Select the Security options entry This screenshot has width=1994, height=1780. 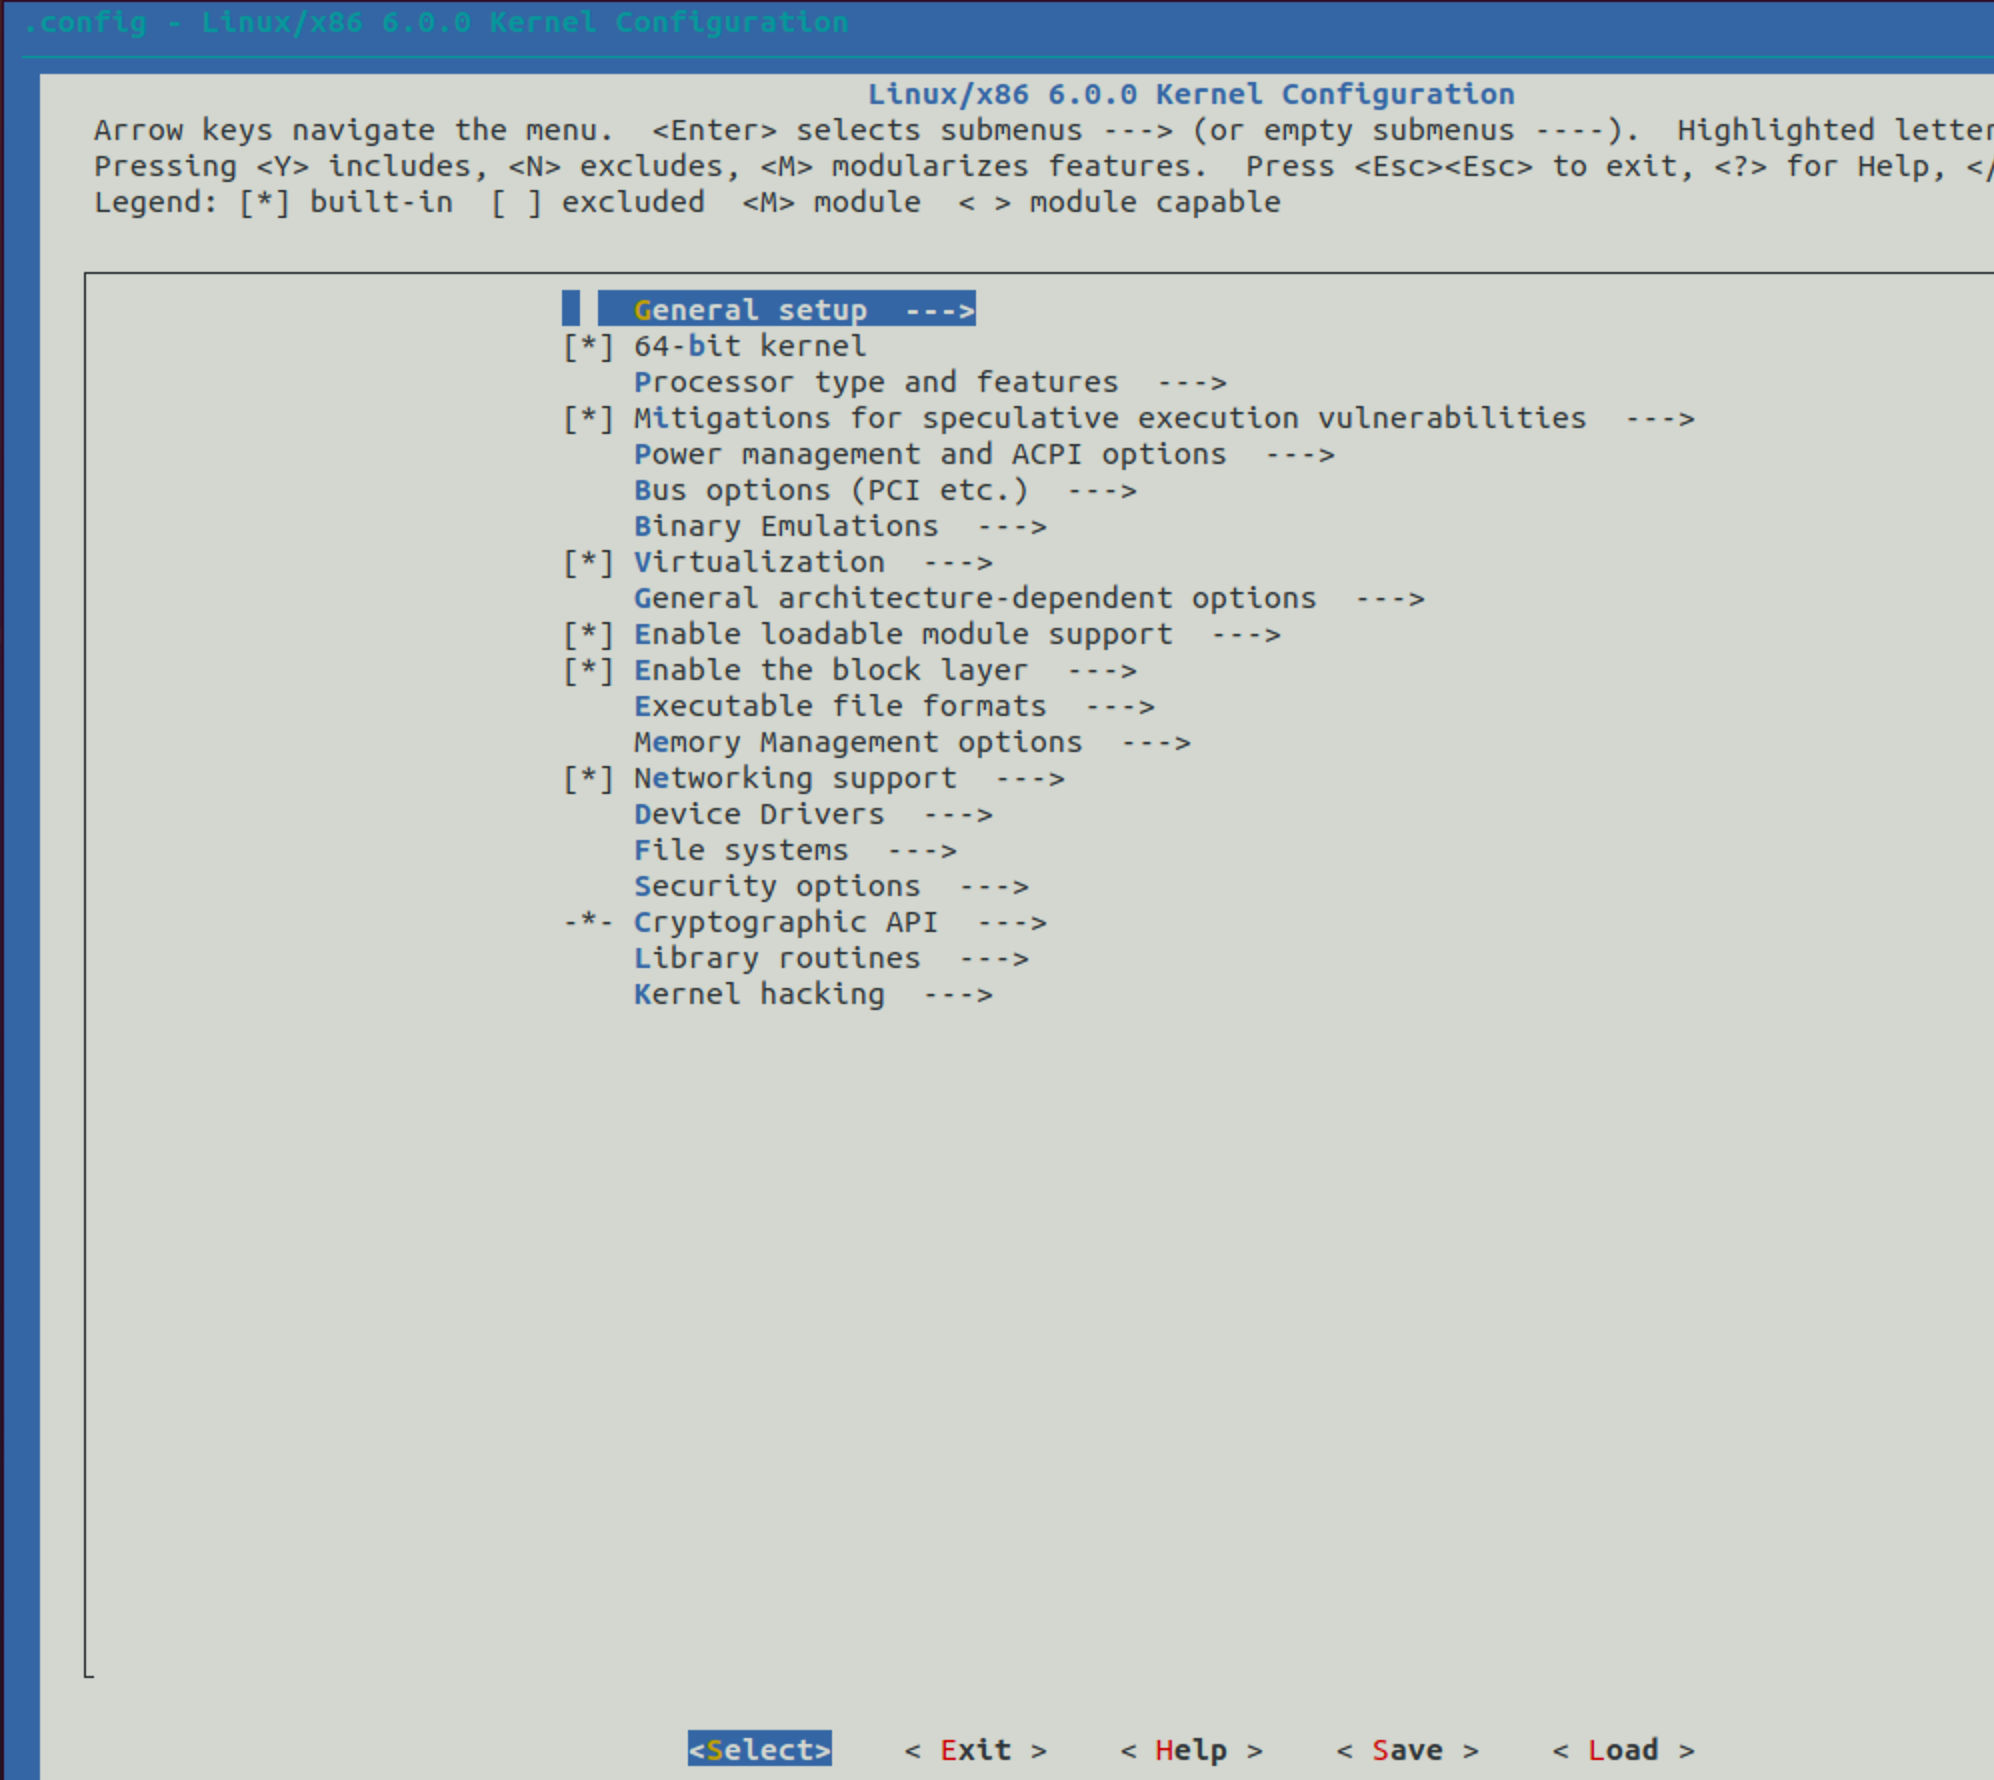pos(777,887)
